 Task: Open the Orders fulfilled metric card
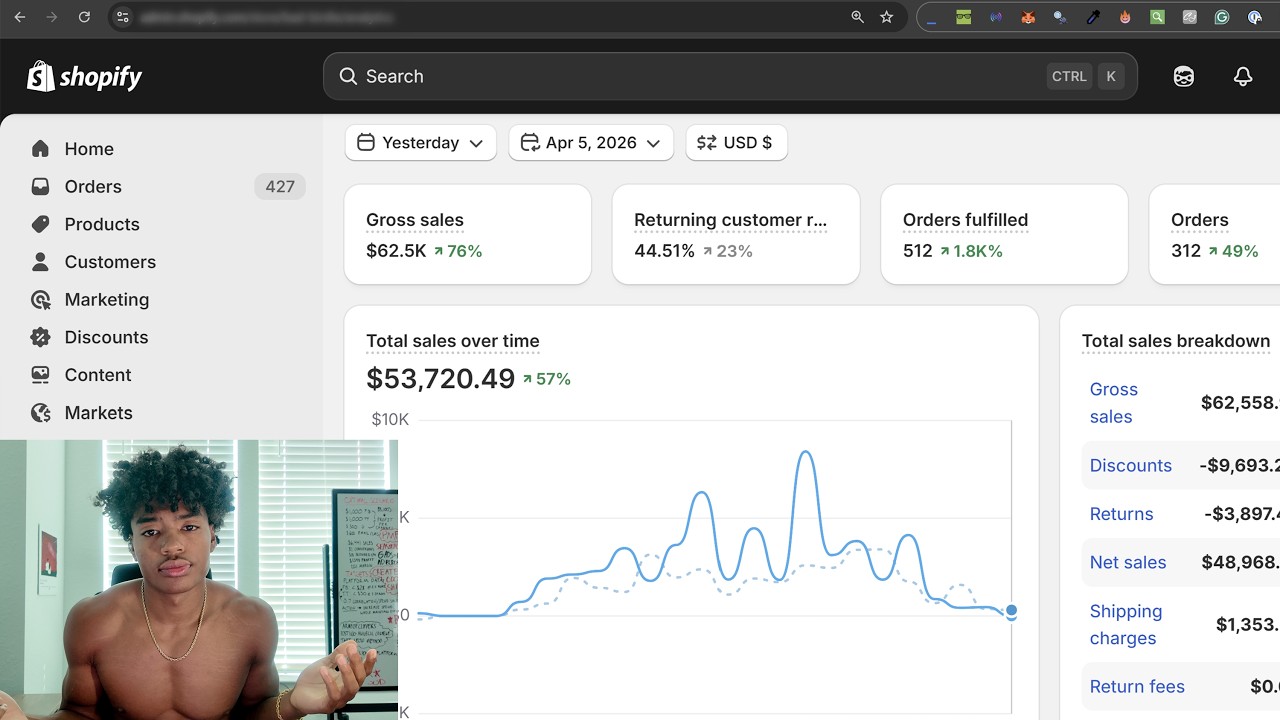click(1004, 234)
